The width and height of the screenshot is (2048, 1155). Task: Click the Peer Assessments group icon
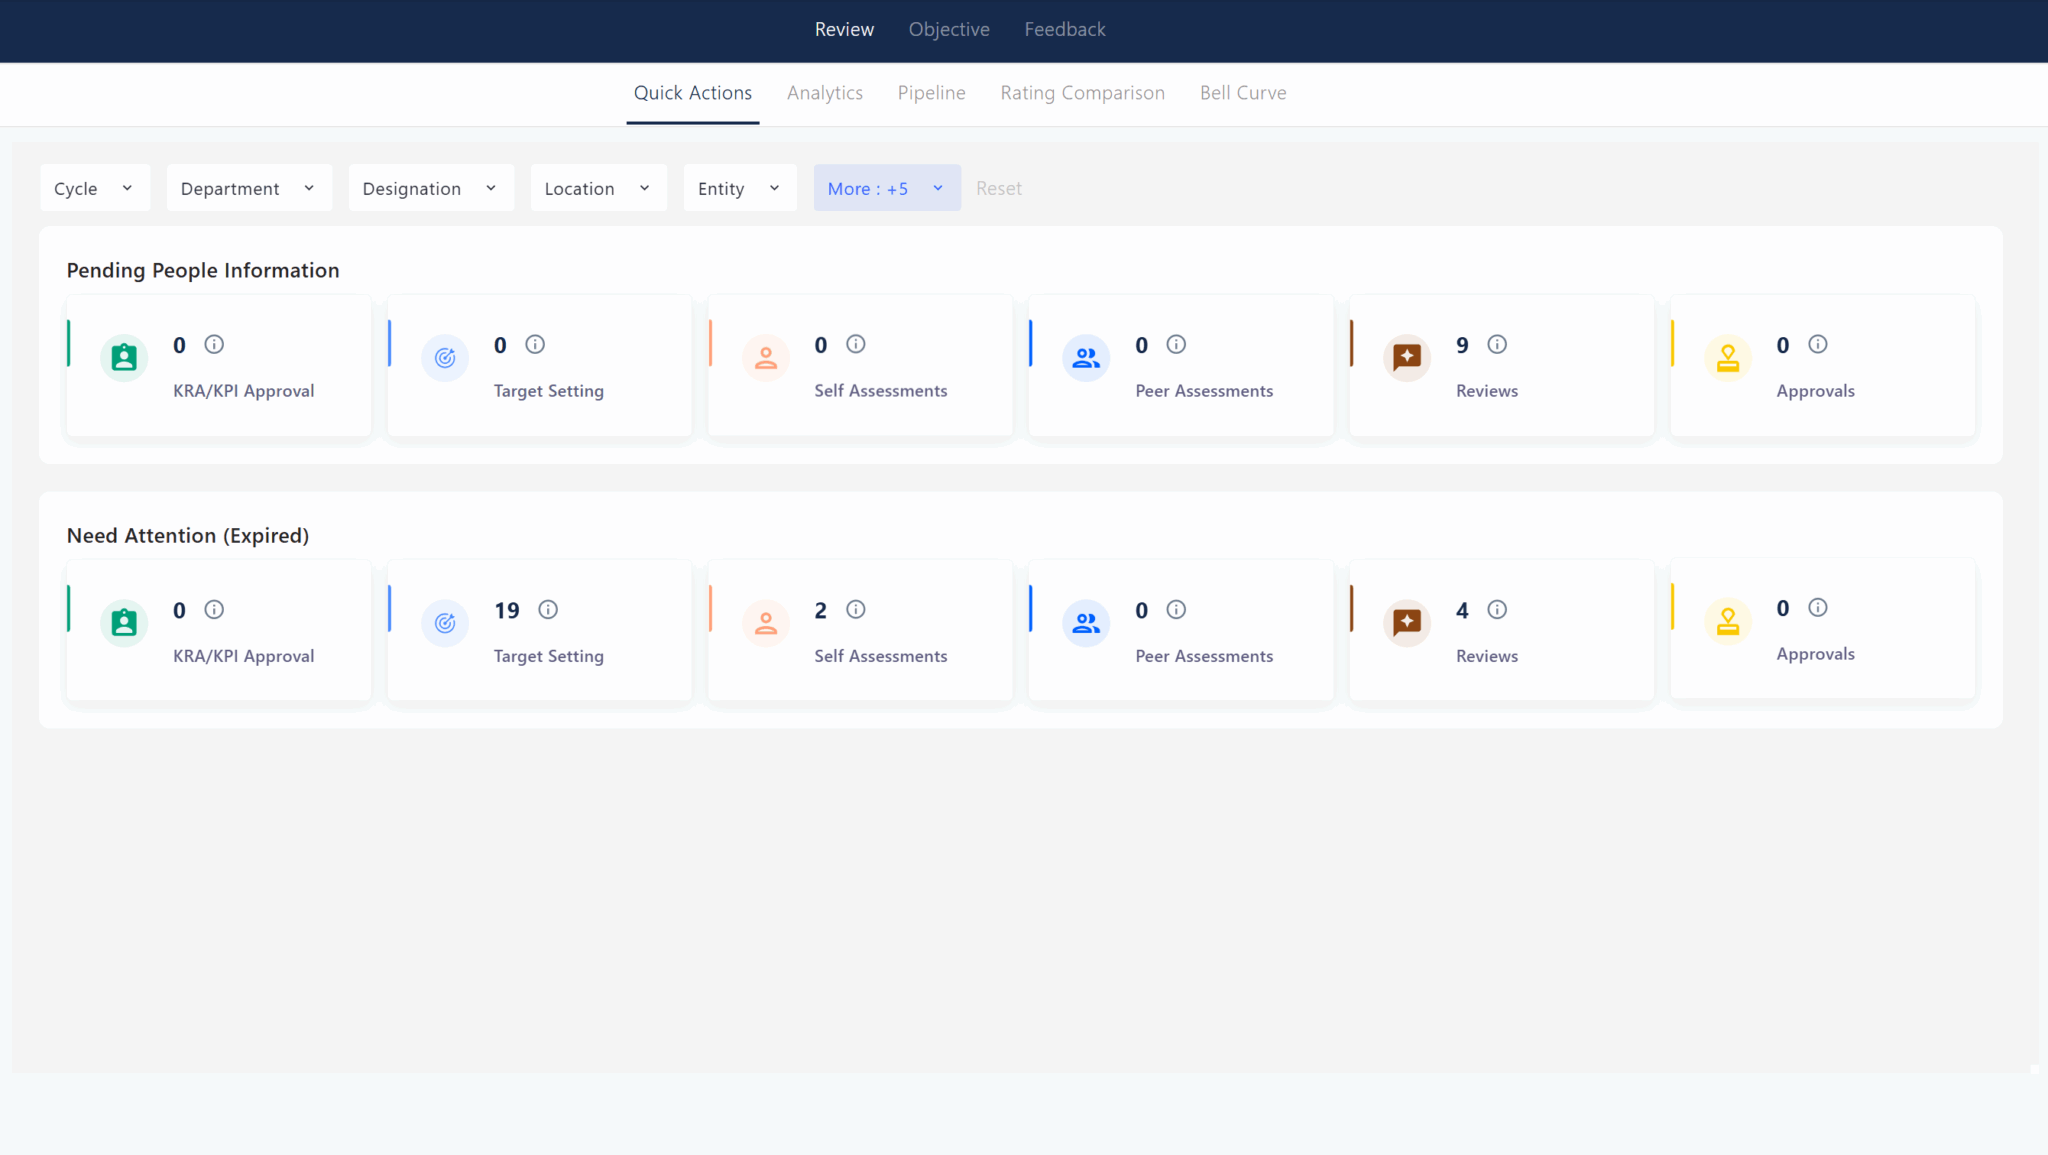click(x=1086, y=357)
